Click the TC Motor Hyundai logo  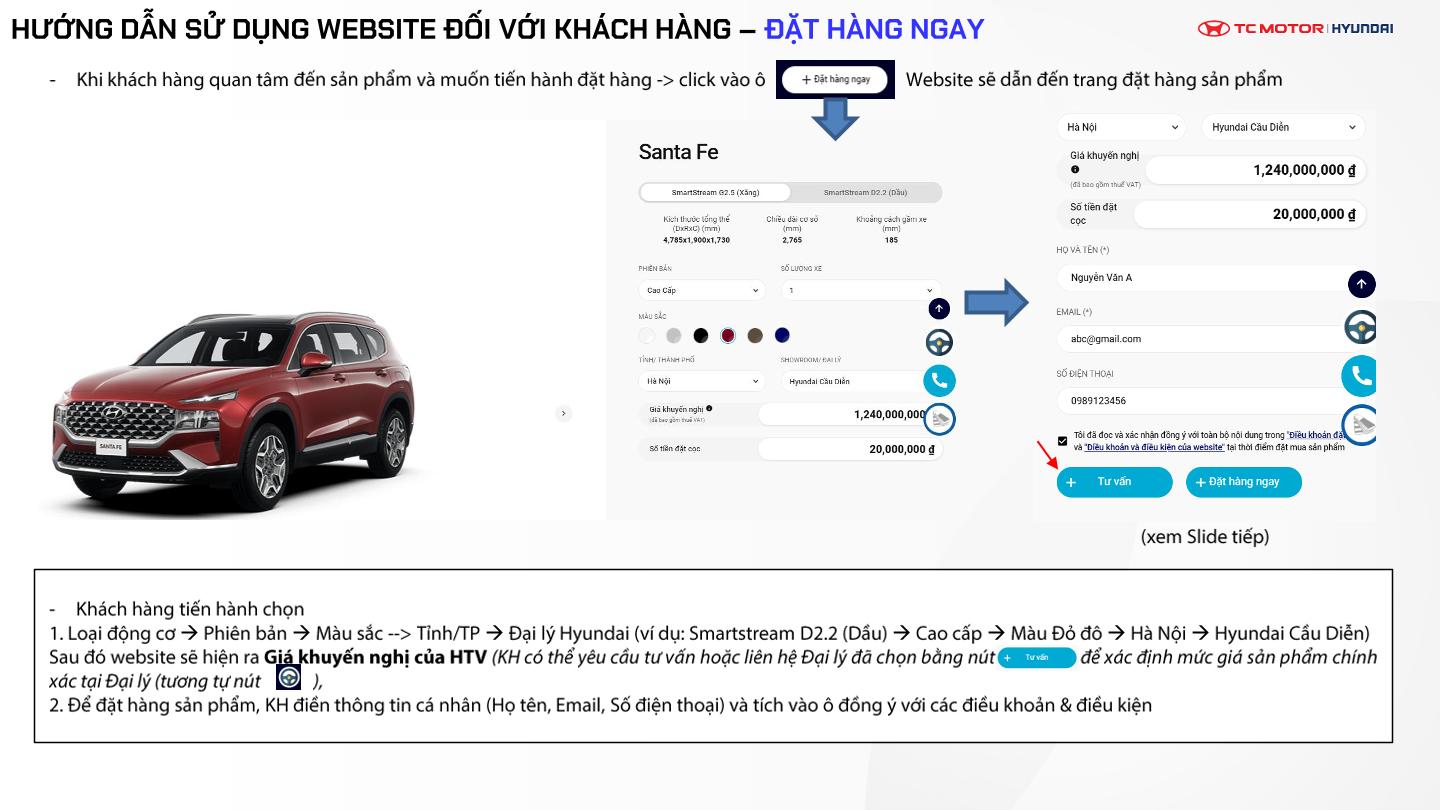tap(1295, 29)
